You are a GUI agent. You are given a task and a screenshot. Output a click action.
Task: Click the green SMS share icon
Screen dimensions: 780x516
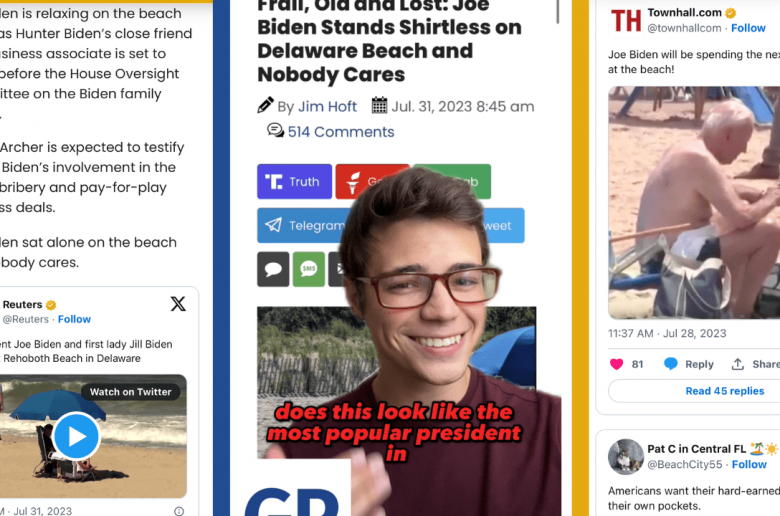pos(308,269)
